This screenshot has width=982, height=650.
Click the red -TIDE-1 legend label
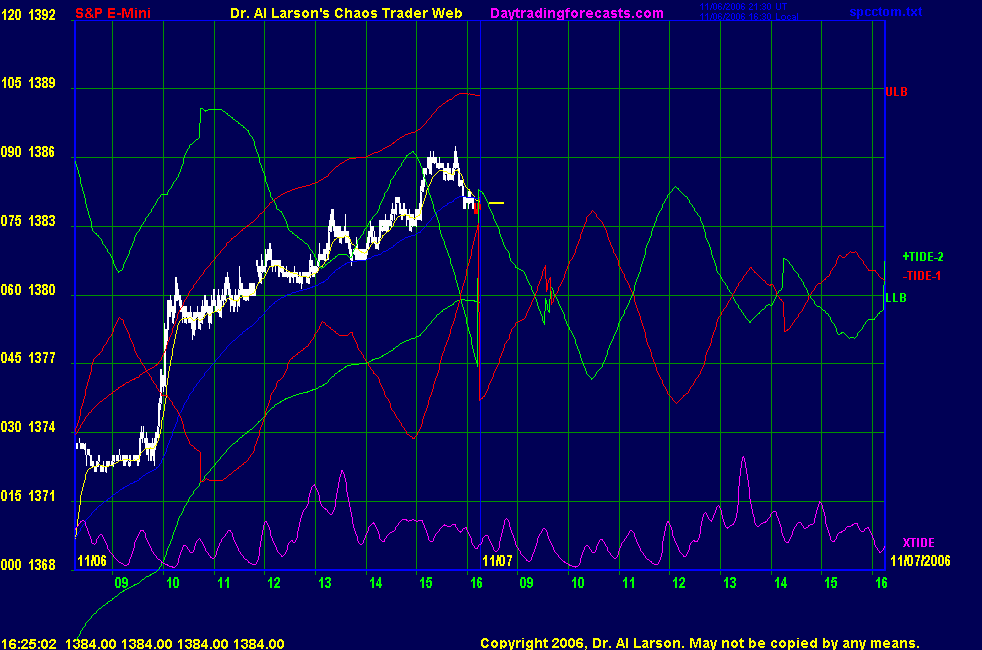point(921,275)
